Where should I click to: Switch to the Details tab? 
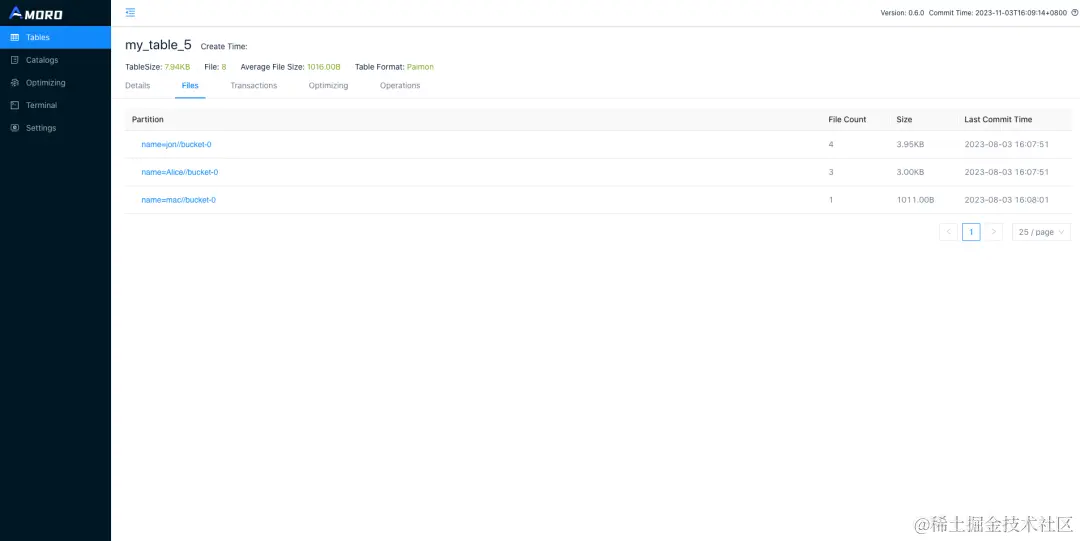point(137,85)
